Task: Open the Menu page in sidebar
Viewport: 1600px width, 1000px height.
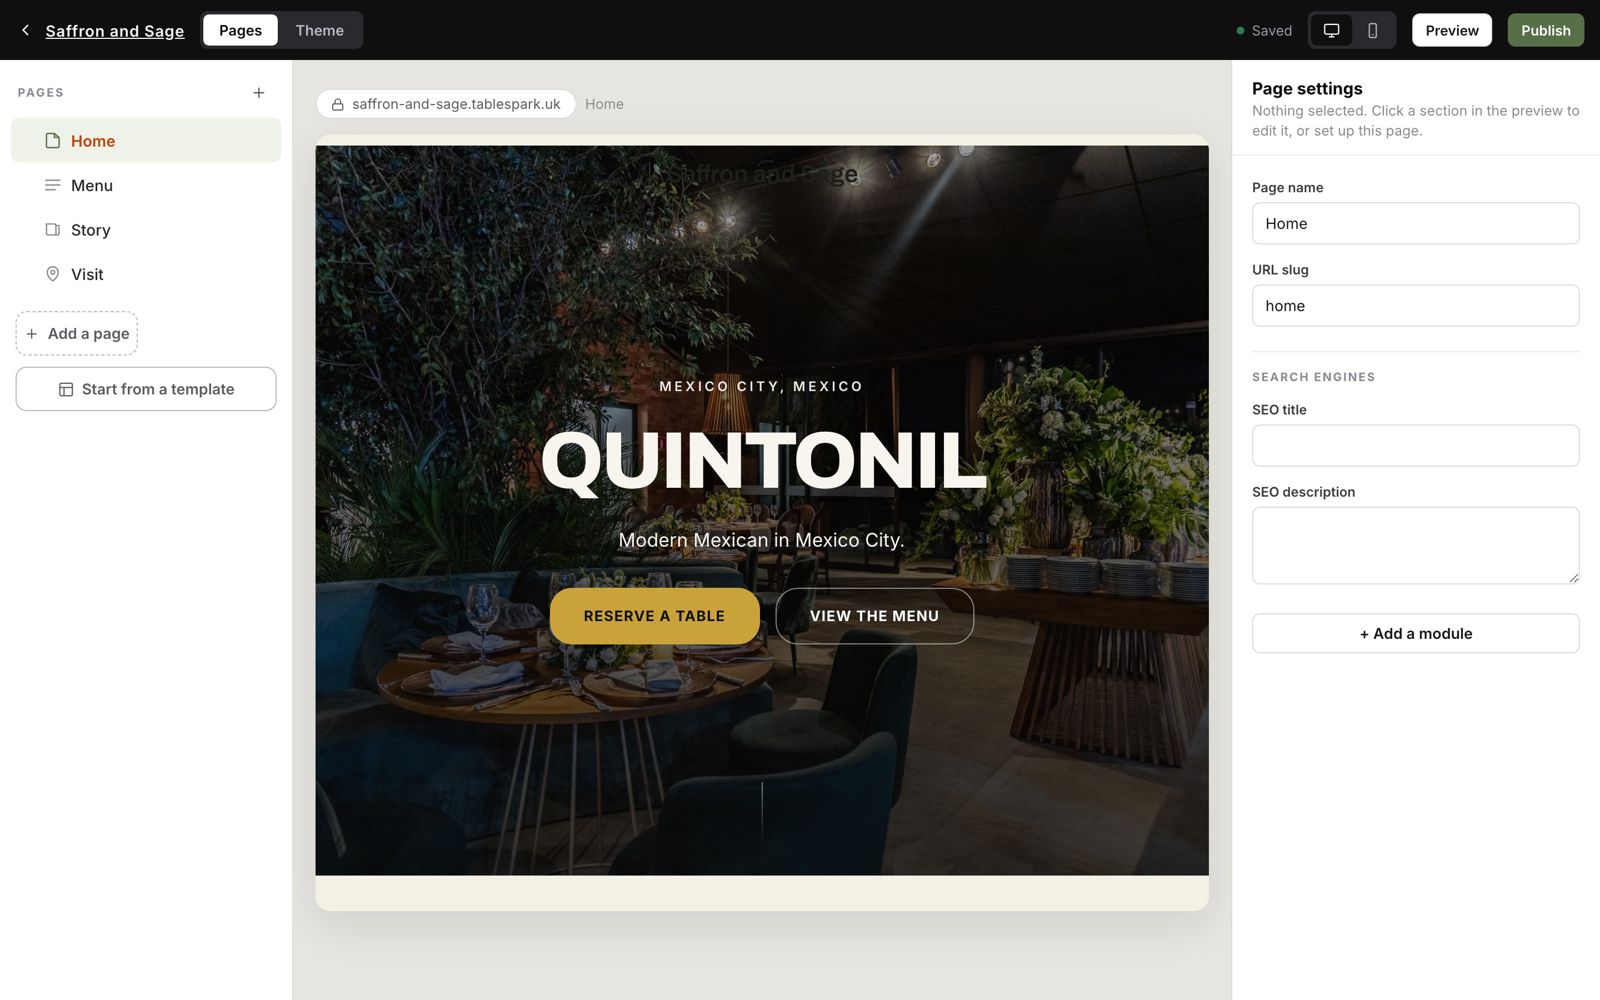Action: 146,185
